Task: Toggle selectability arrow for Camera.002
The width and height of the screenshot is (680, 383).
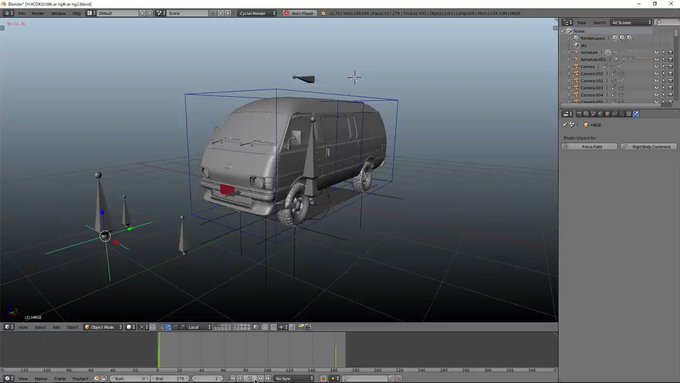Action: [x=664, y=81]
